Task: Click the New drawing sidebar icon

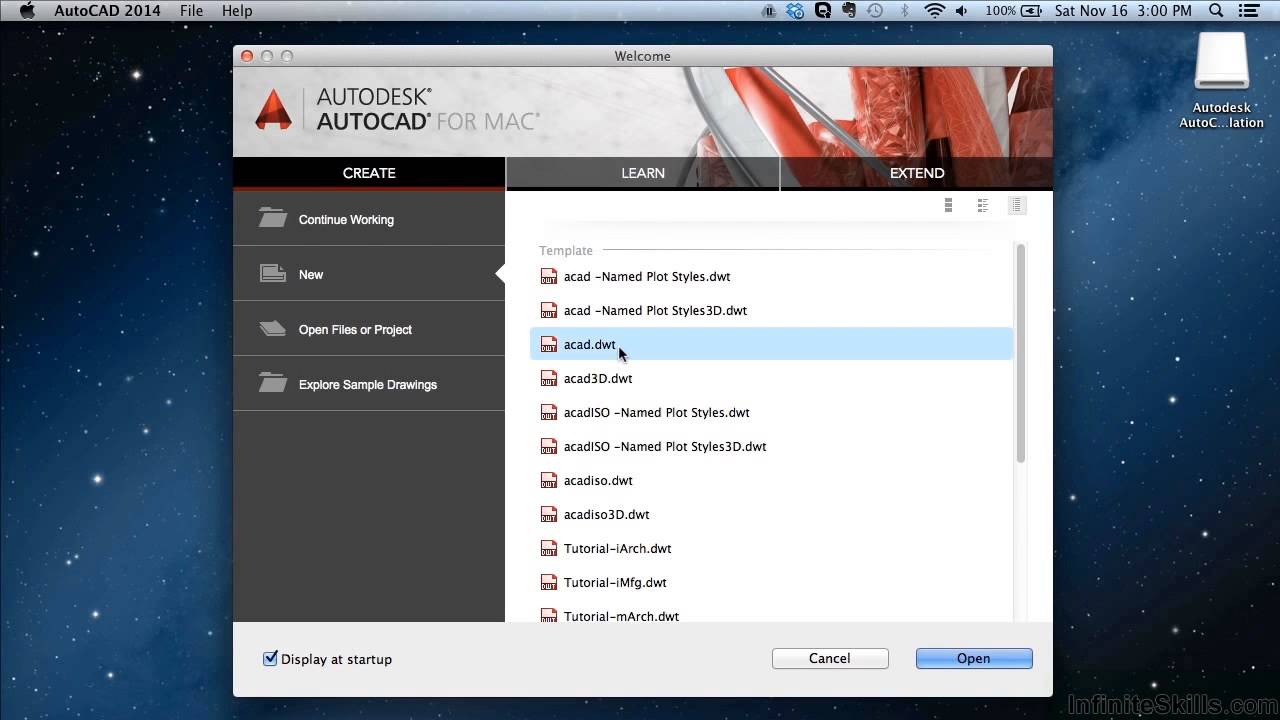Action: click(x=272, y=273)
